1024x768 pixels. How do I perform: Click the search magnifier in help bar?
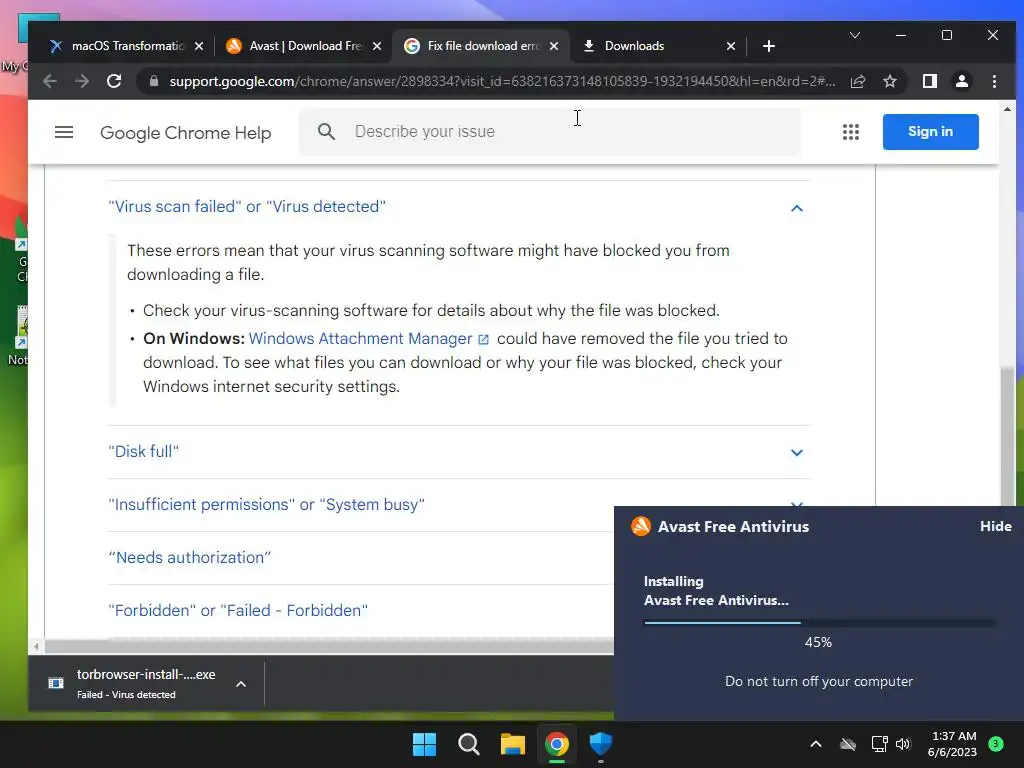(327, 132)
